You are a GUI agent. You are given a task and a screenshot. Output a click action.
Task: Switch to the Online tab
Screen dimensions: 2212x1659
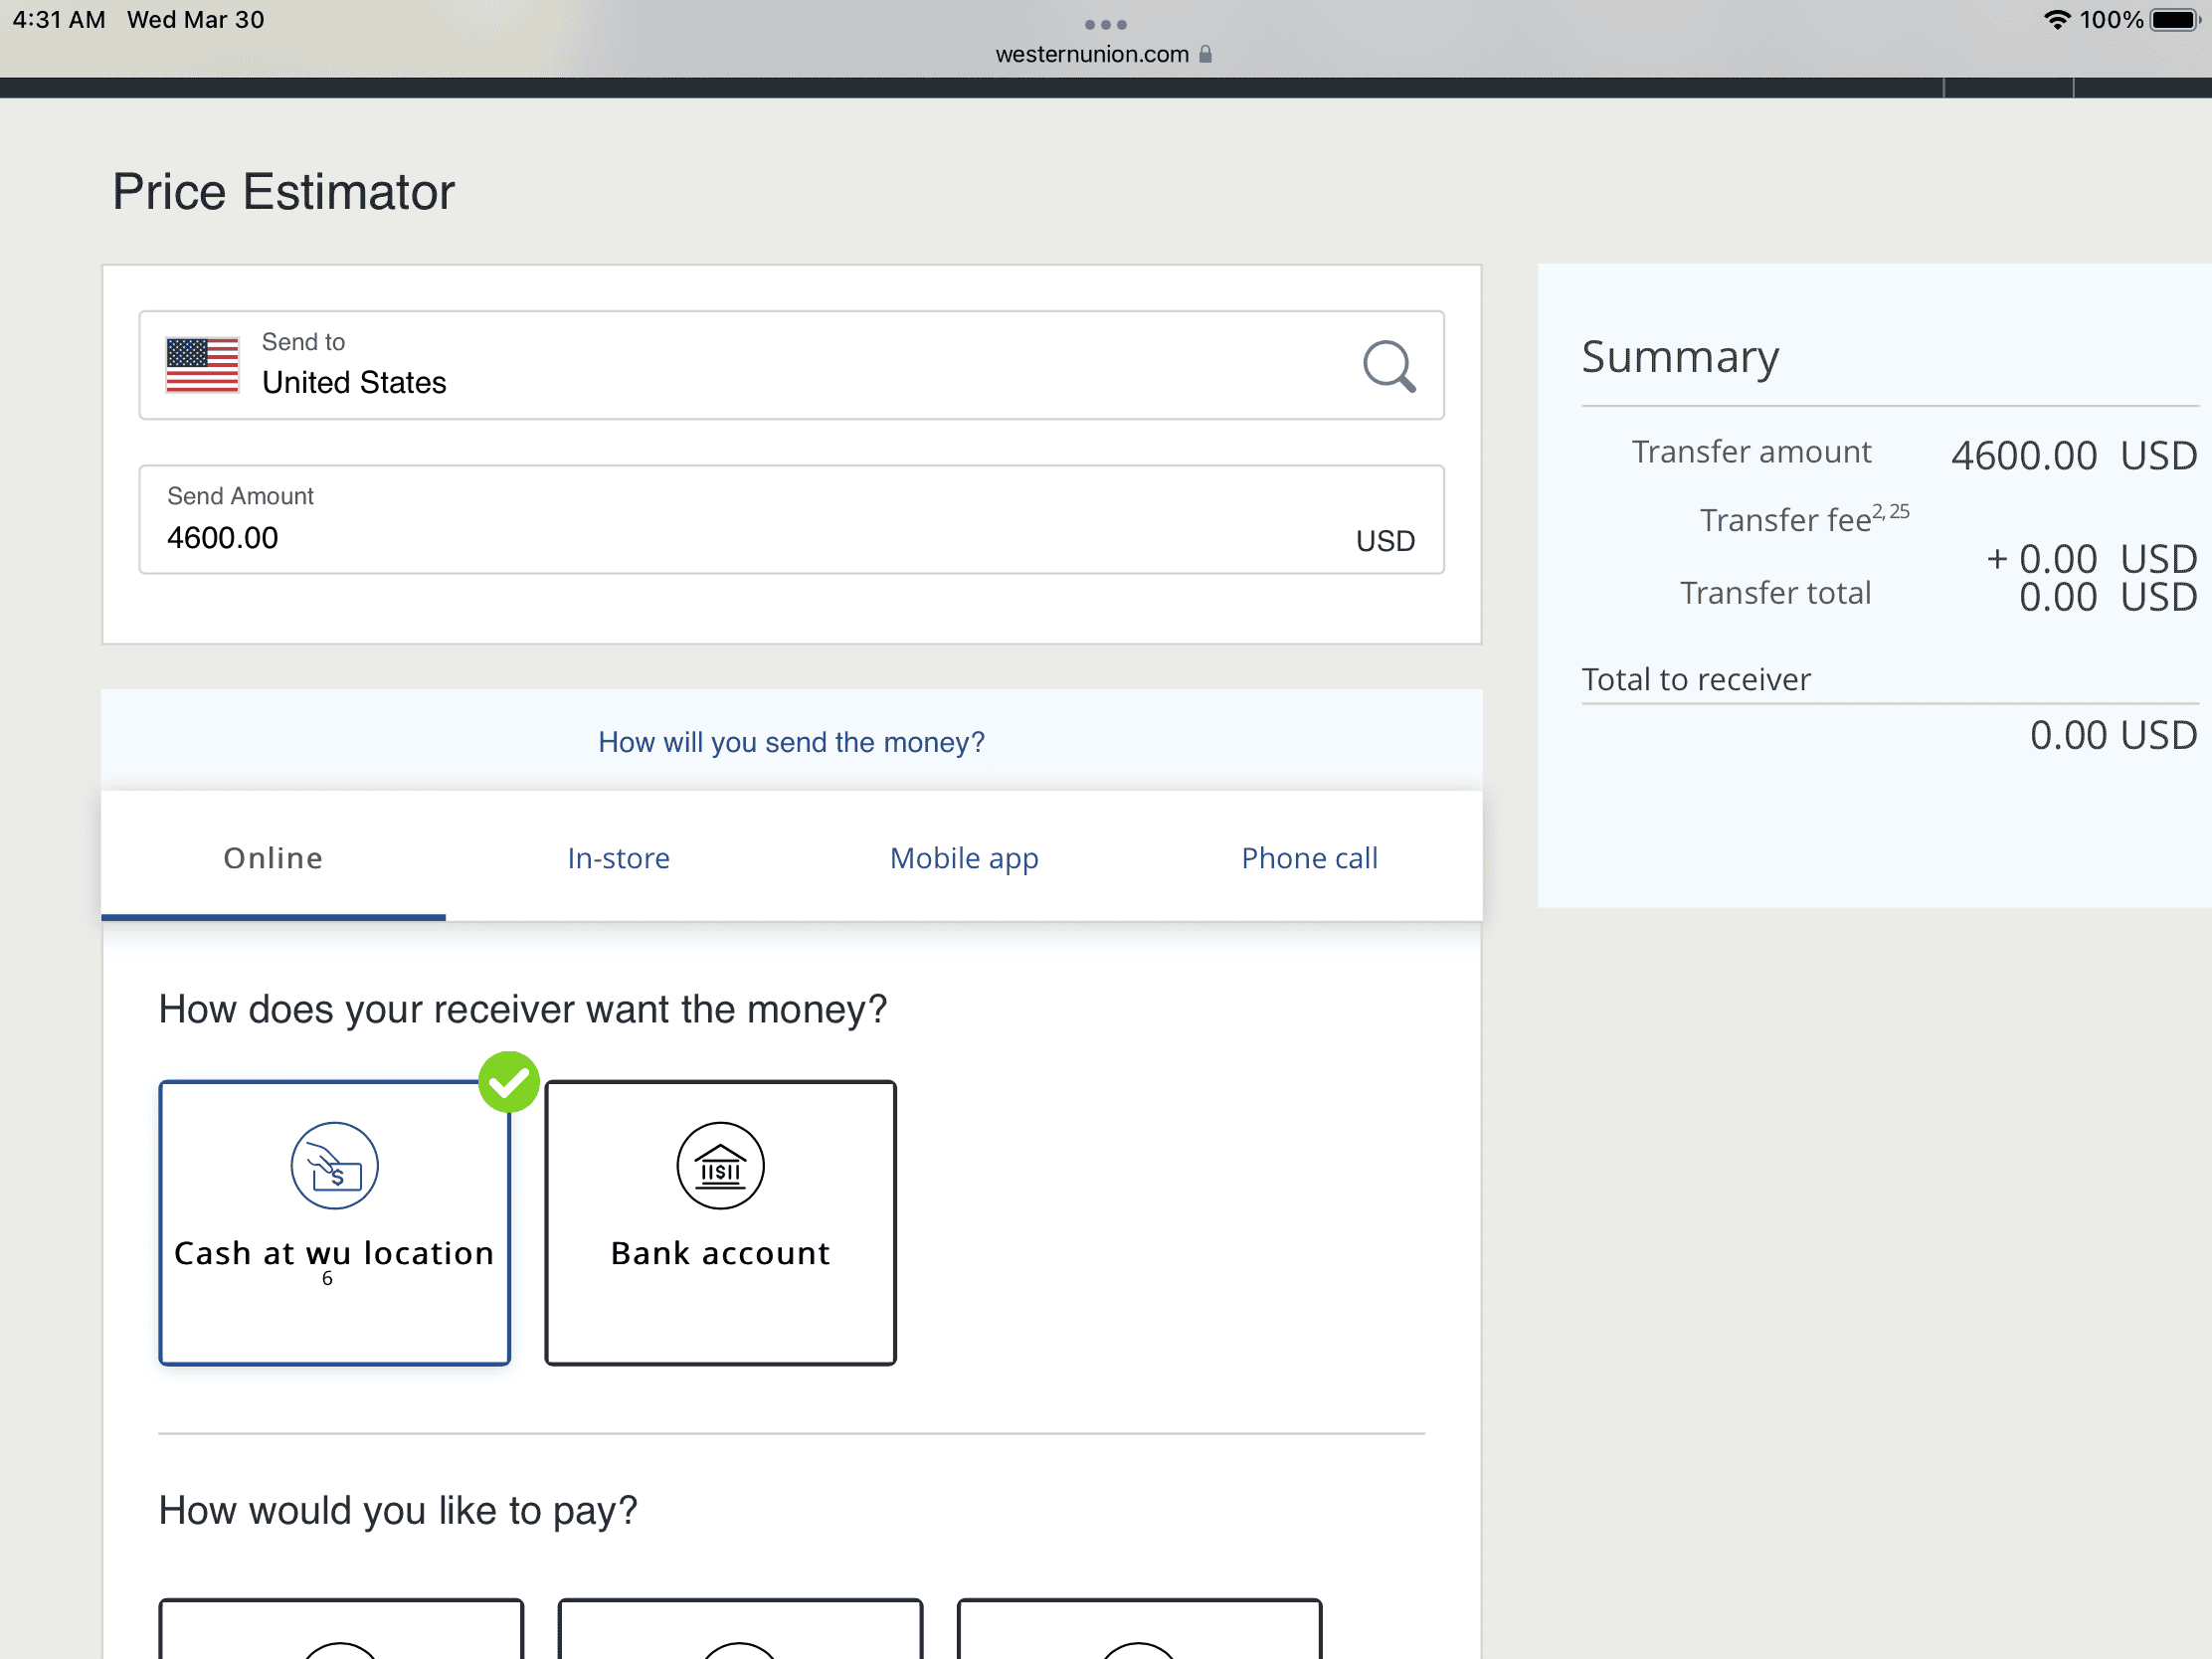pos(273,857)
